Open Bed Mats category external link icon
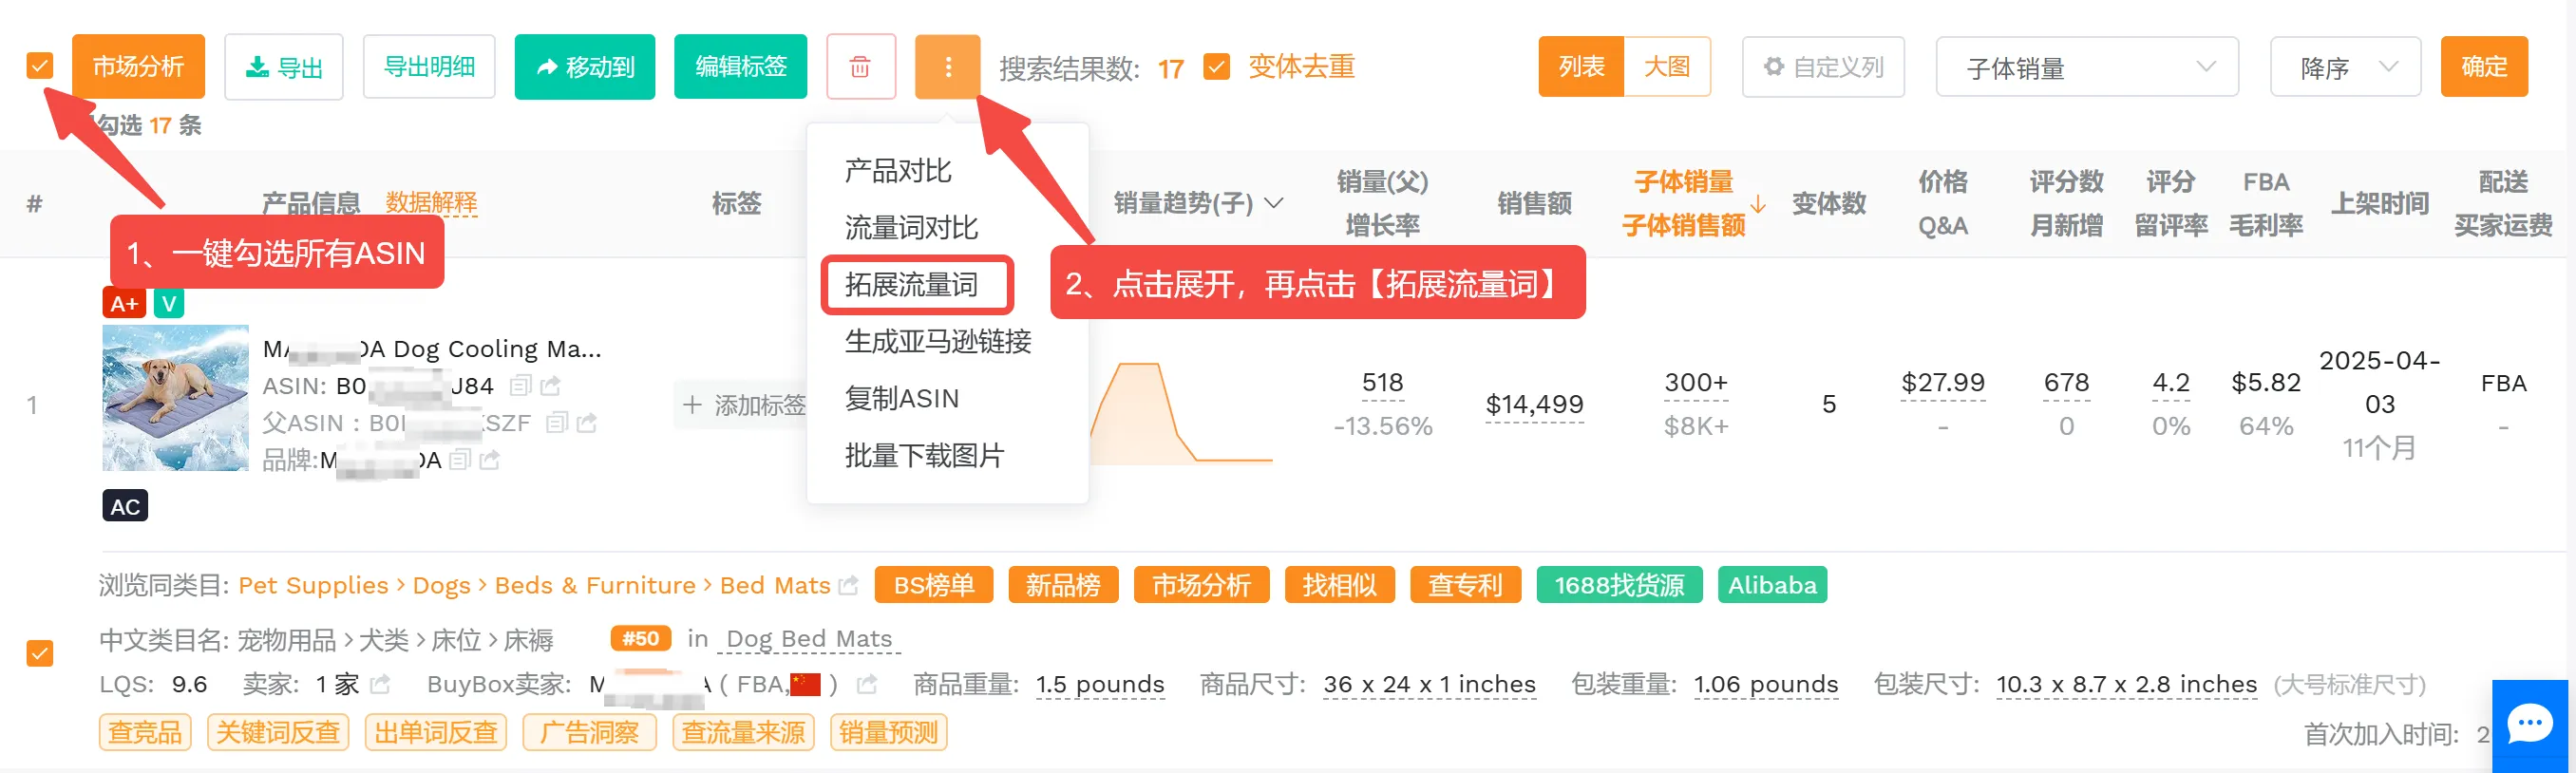Screen dimensions: 2576x773 click(x=849, y=586)
